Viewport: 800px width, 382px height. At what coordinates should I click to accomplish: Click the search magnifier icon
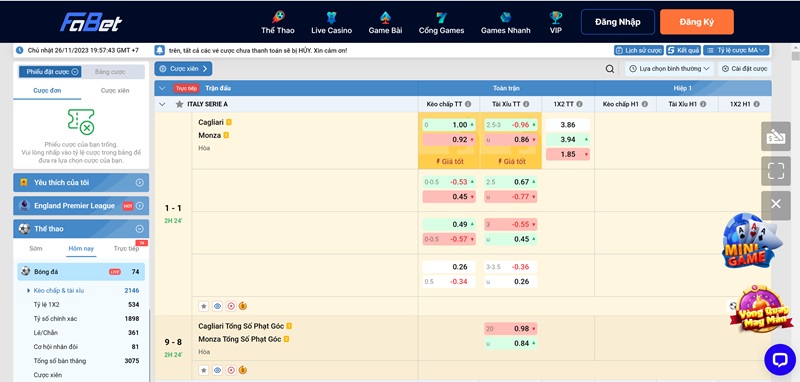[x=610, y=69]
